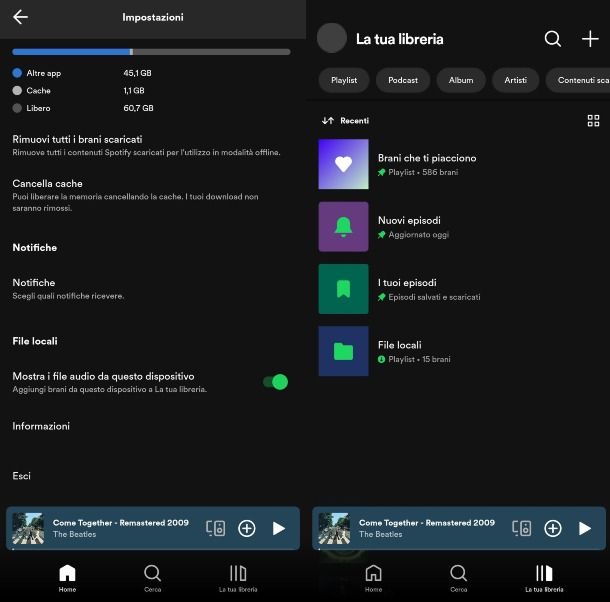Open Abbey Road cover in library player bar
The height and width of the screenshot is (602, 610).
[334, 528]
